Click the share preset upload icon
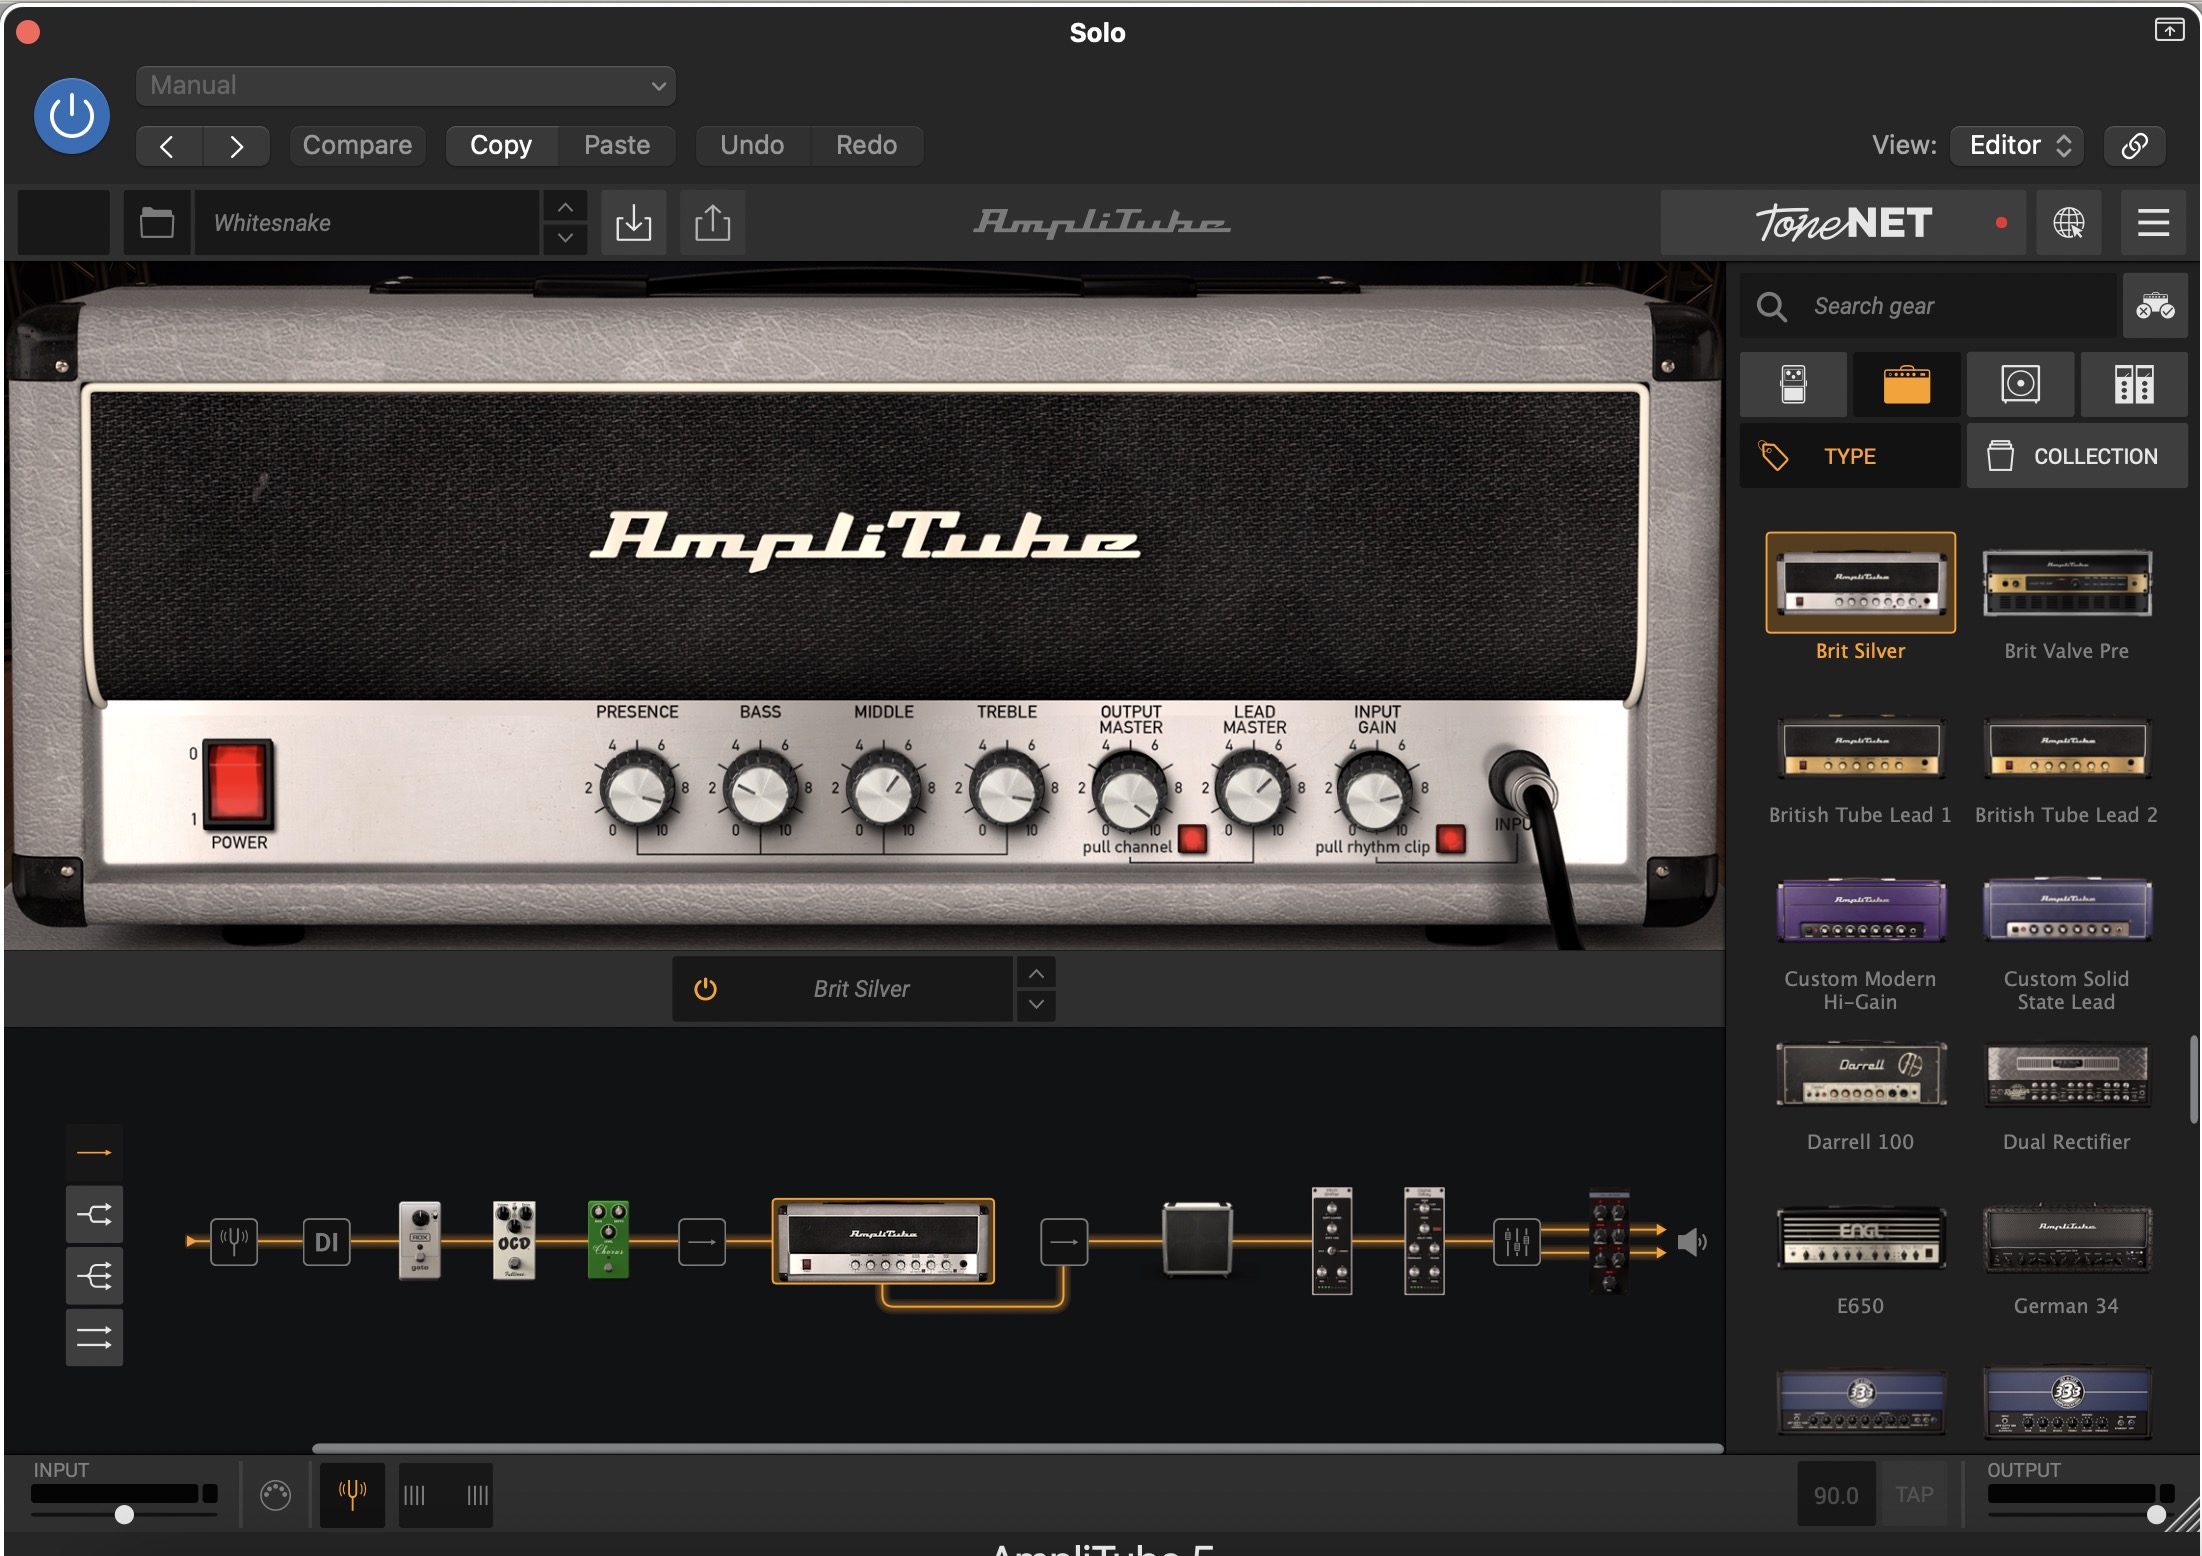The image size is (2202, 1556). tap(712, 222)
